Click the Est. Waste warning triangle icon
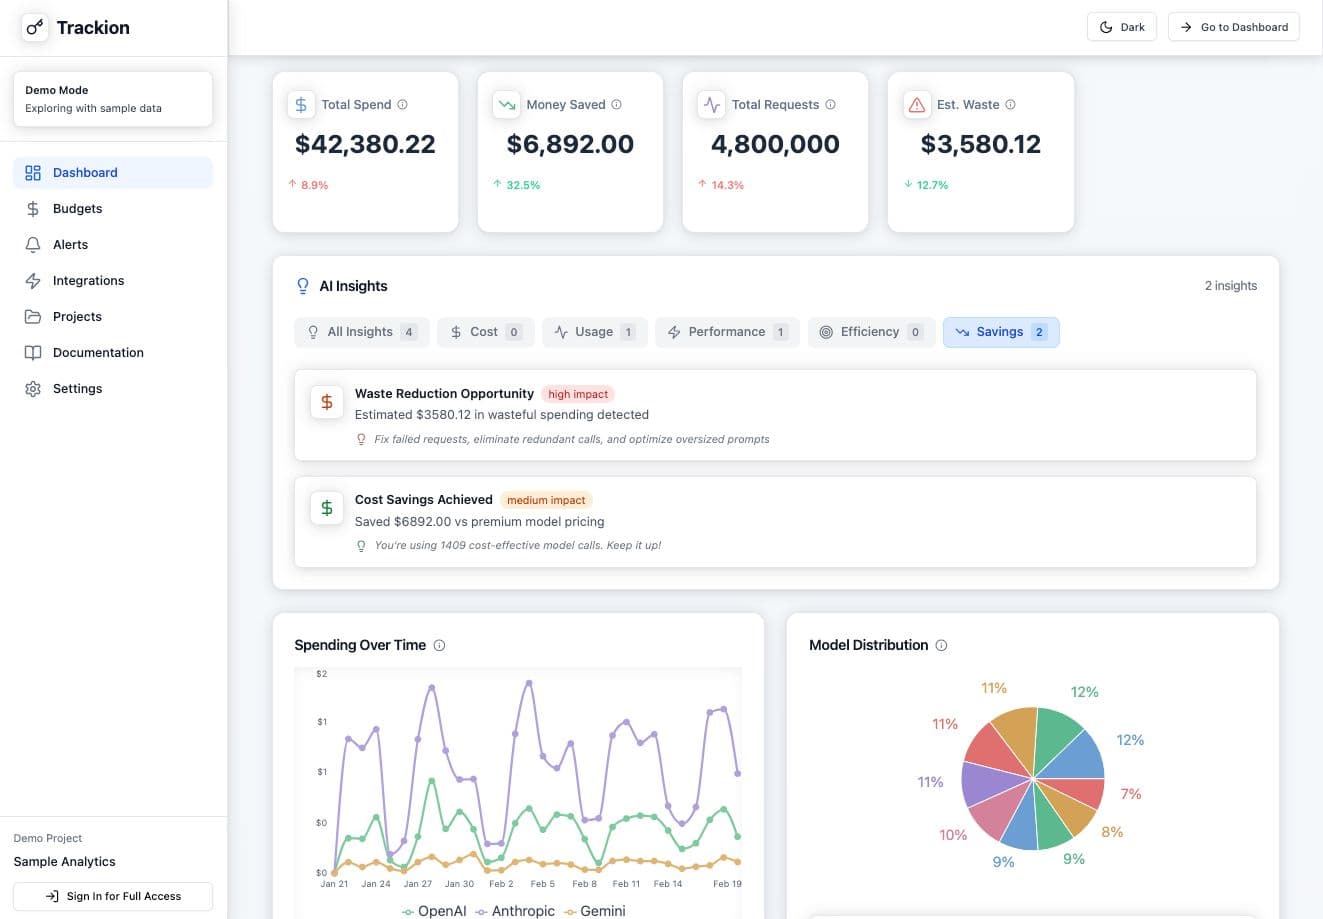This screenshot has height=919, width=1323. tap(917, 104)
